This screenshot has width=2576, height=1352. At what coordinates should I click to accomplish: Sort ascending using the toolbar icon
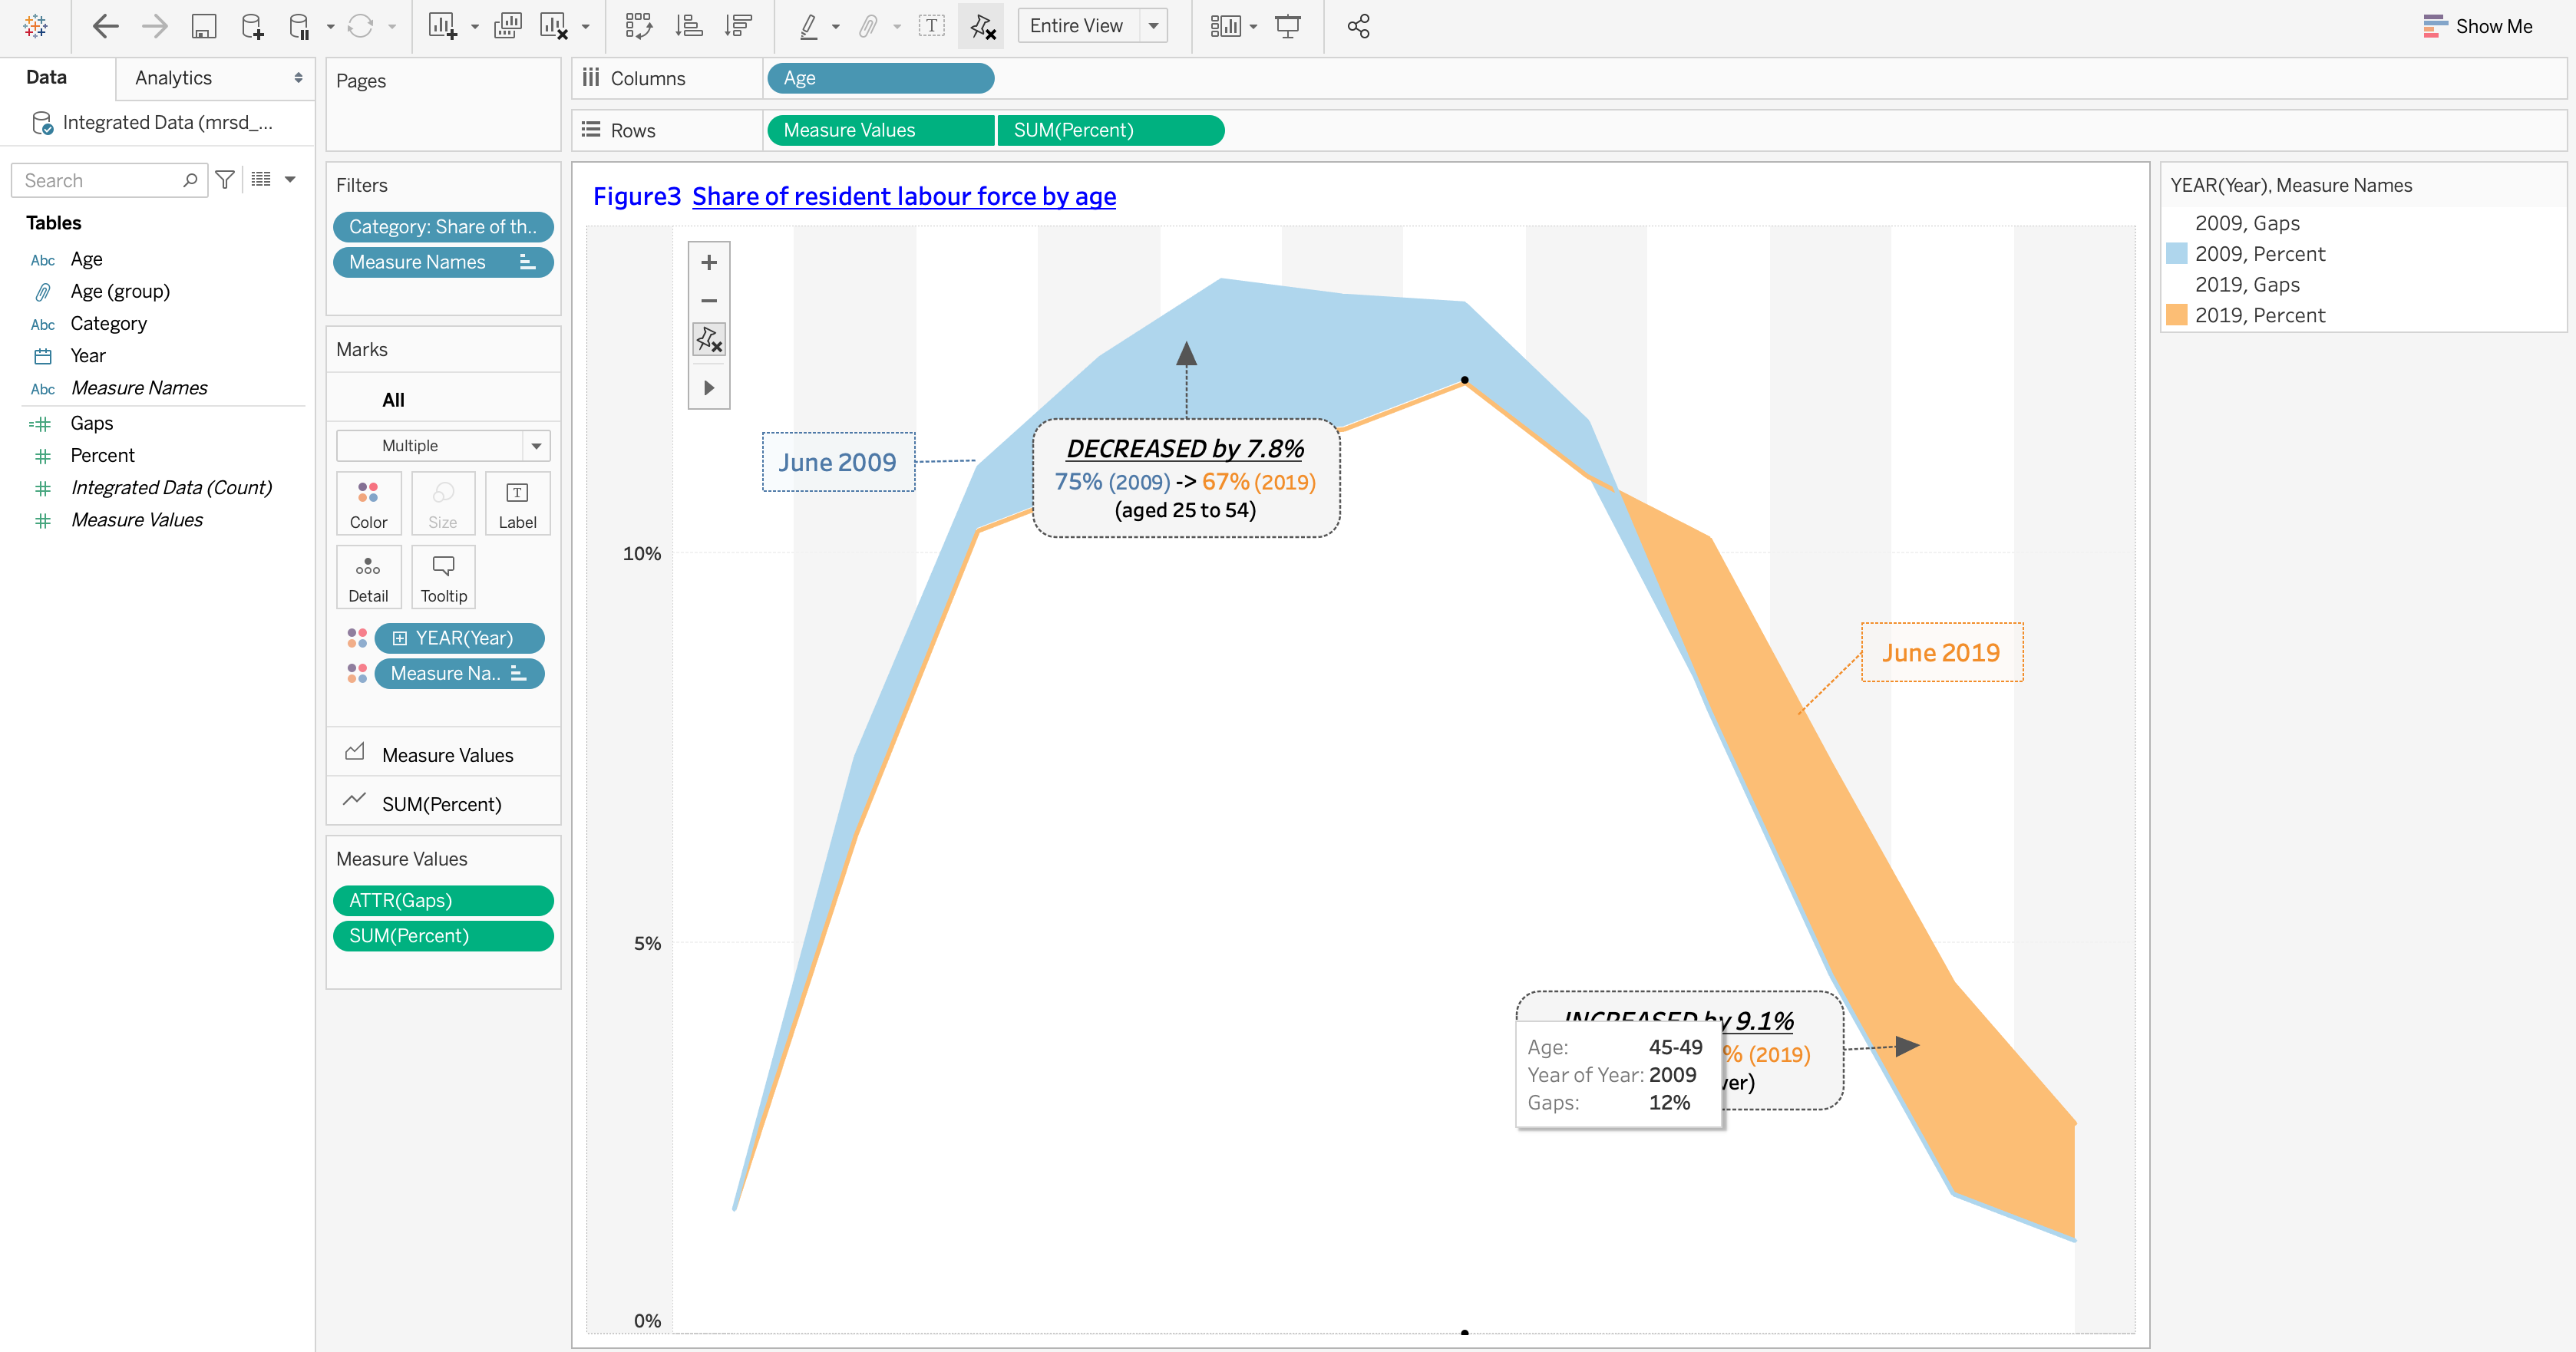(688, 26)
